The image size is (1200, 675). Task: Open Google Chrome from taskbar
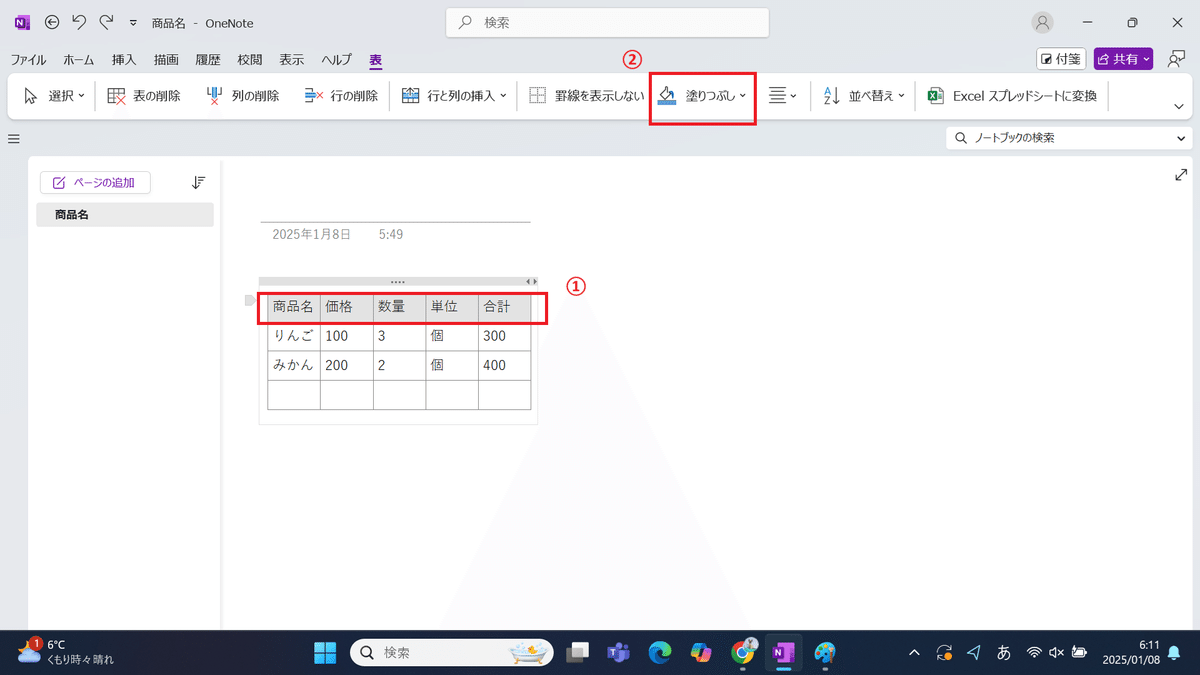tap(742, 652)
